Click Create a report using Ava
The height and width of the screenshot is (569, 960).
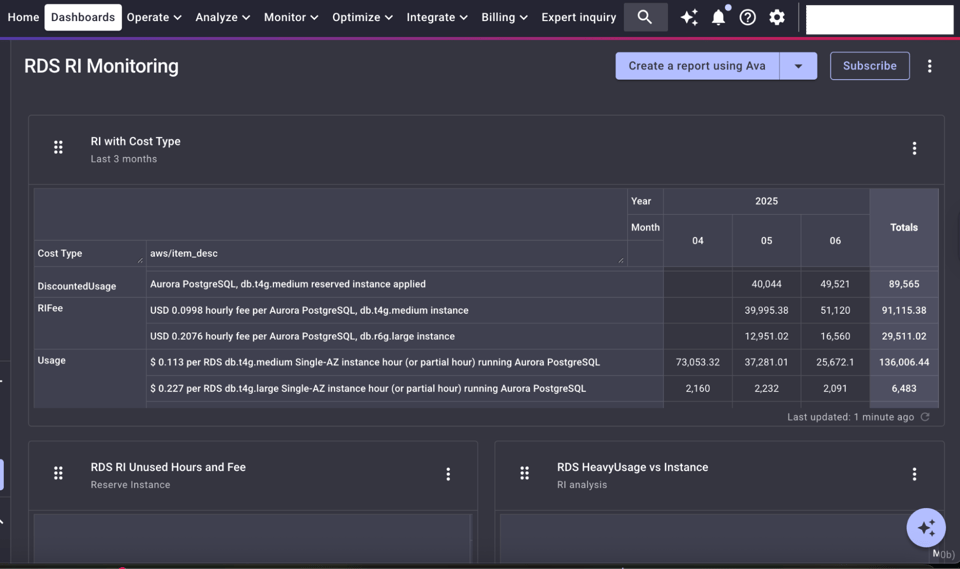pyautogui.click(x=697, y=66)
